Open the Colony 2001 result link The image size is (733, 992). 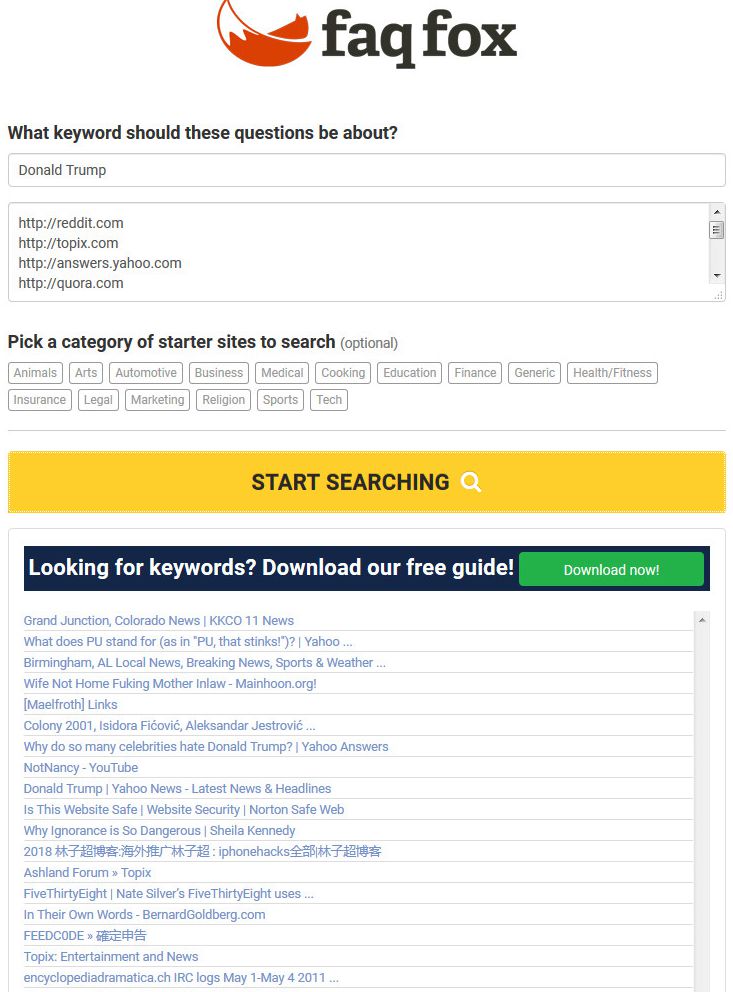pyautogui.click(x=169, y=726)
